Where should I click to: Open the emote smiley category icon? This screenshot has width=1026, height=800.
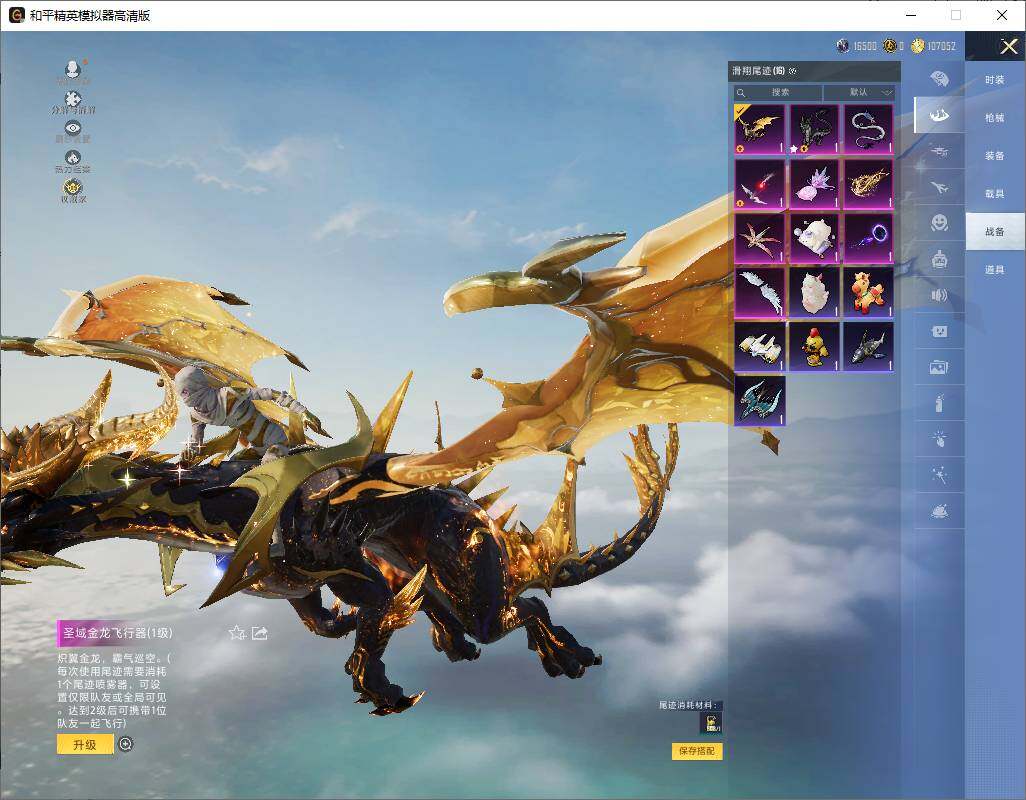click(940, 223)
